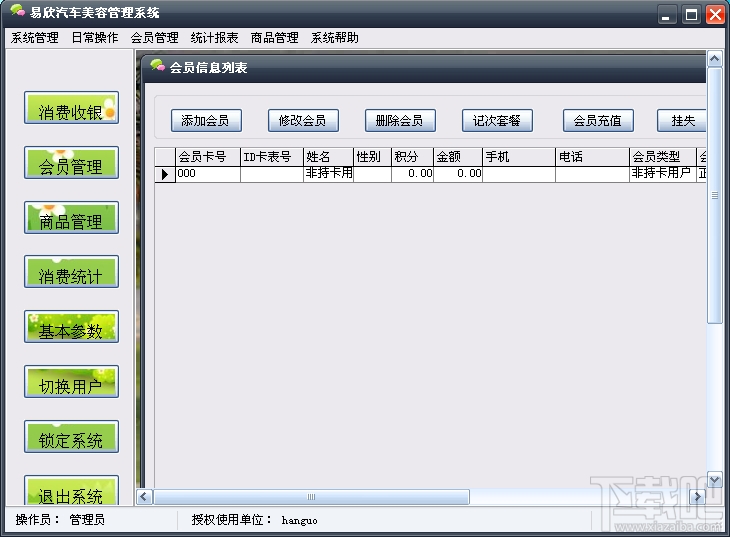Open the 统计报表 menu
This screenshot has height=537, width=730.
[x=215, y=38]
